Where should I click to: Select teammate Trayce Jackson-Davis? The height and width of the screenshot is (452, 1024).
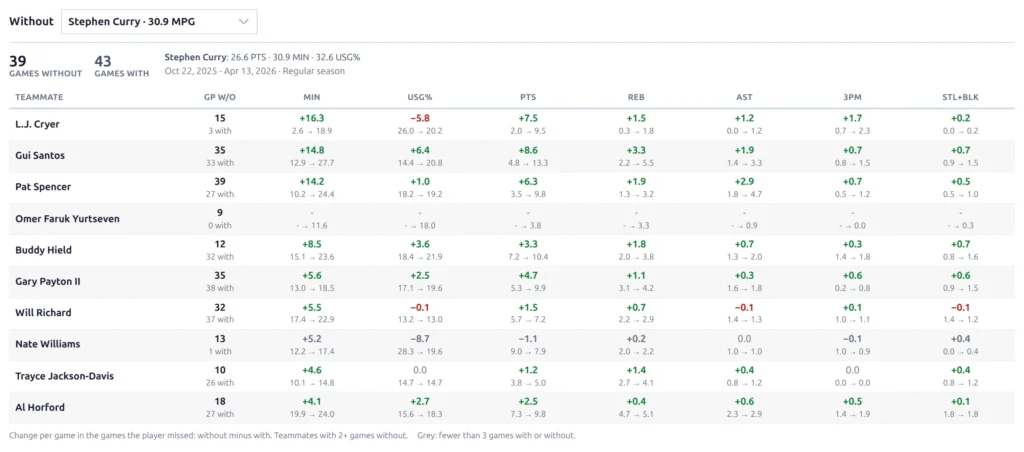click(63, 376)
